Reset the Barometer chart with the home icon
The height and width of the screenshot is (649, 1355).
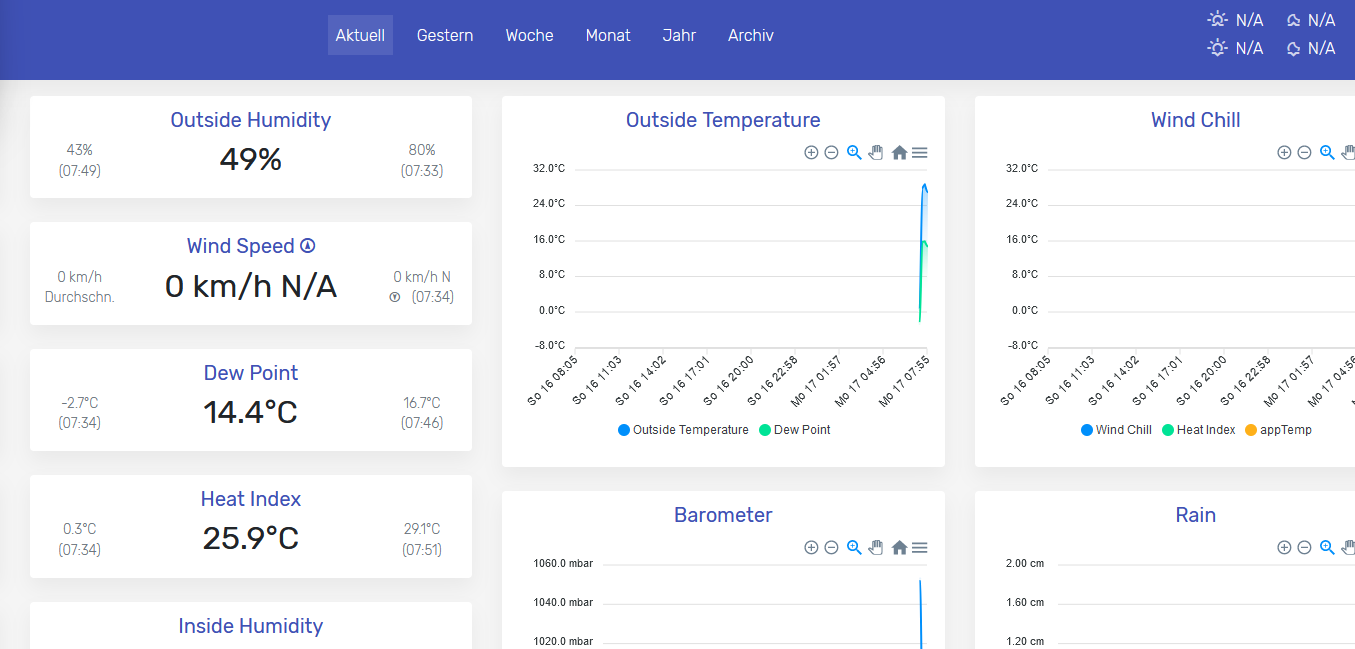pos(899,547)
